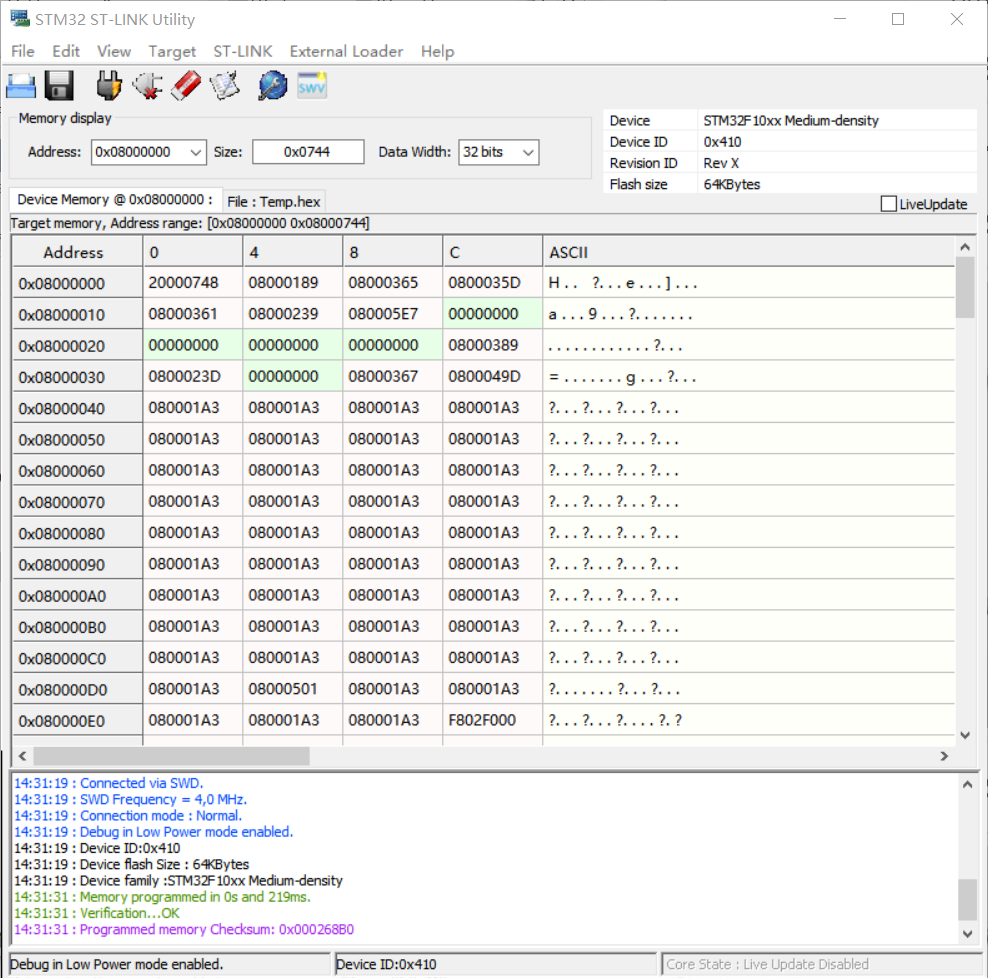Click address row 0x08000040
The width and height of the screenshot is (988, 978).
[x=77, y=408]
